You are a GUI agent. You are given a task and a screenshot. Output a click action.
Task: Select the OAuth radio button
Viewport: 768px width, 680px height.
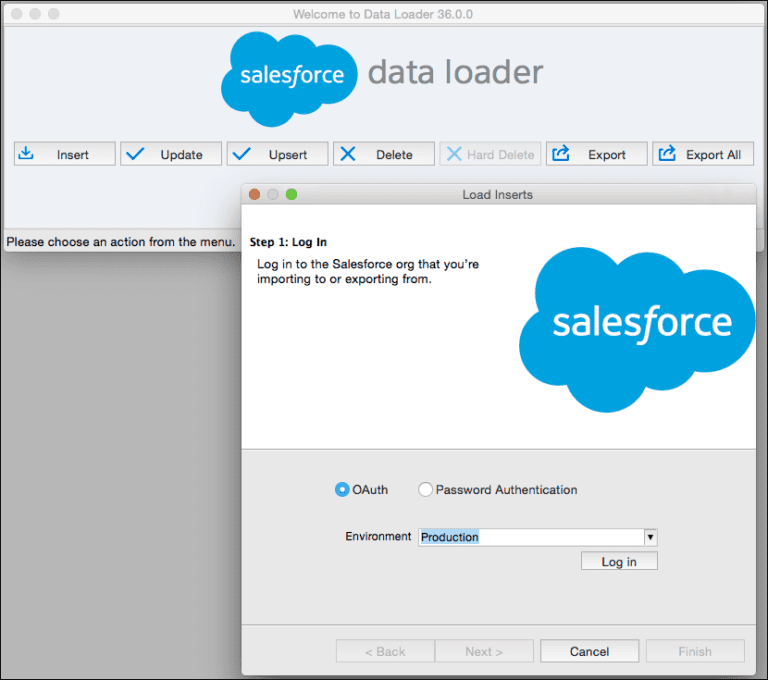click(x=342, y=489)
